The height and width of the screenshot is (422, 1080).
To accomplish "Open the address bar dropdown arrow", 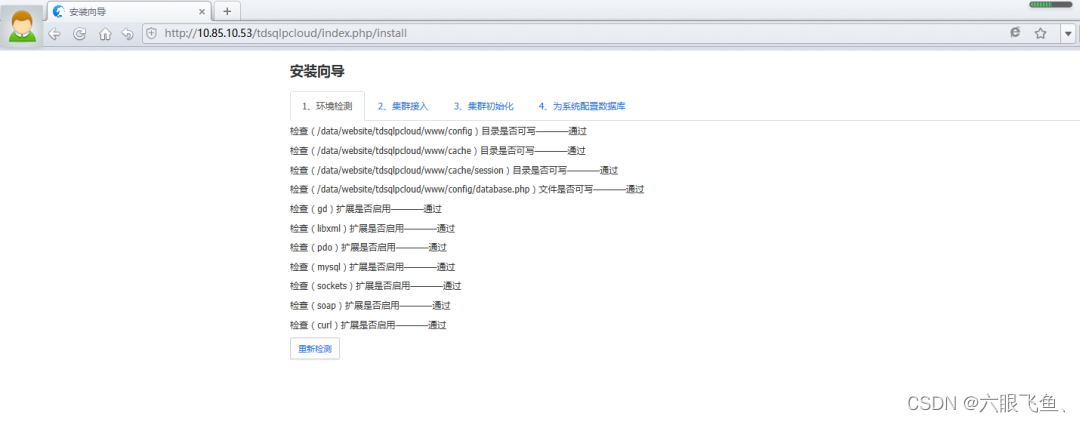I will (x=1068, y=33).
